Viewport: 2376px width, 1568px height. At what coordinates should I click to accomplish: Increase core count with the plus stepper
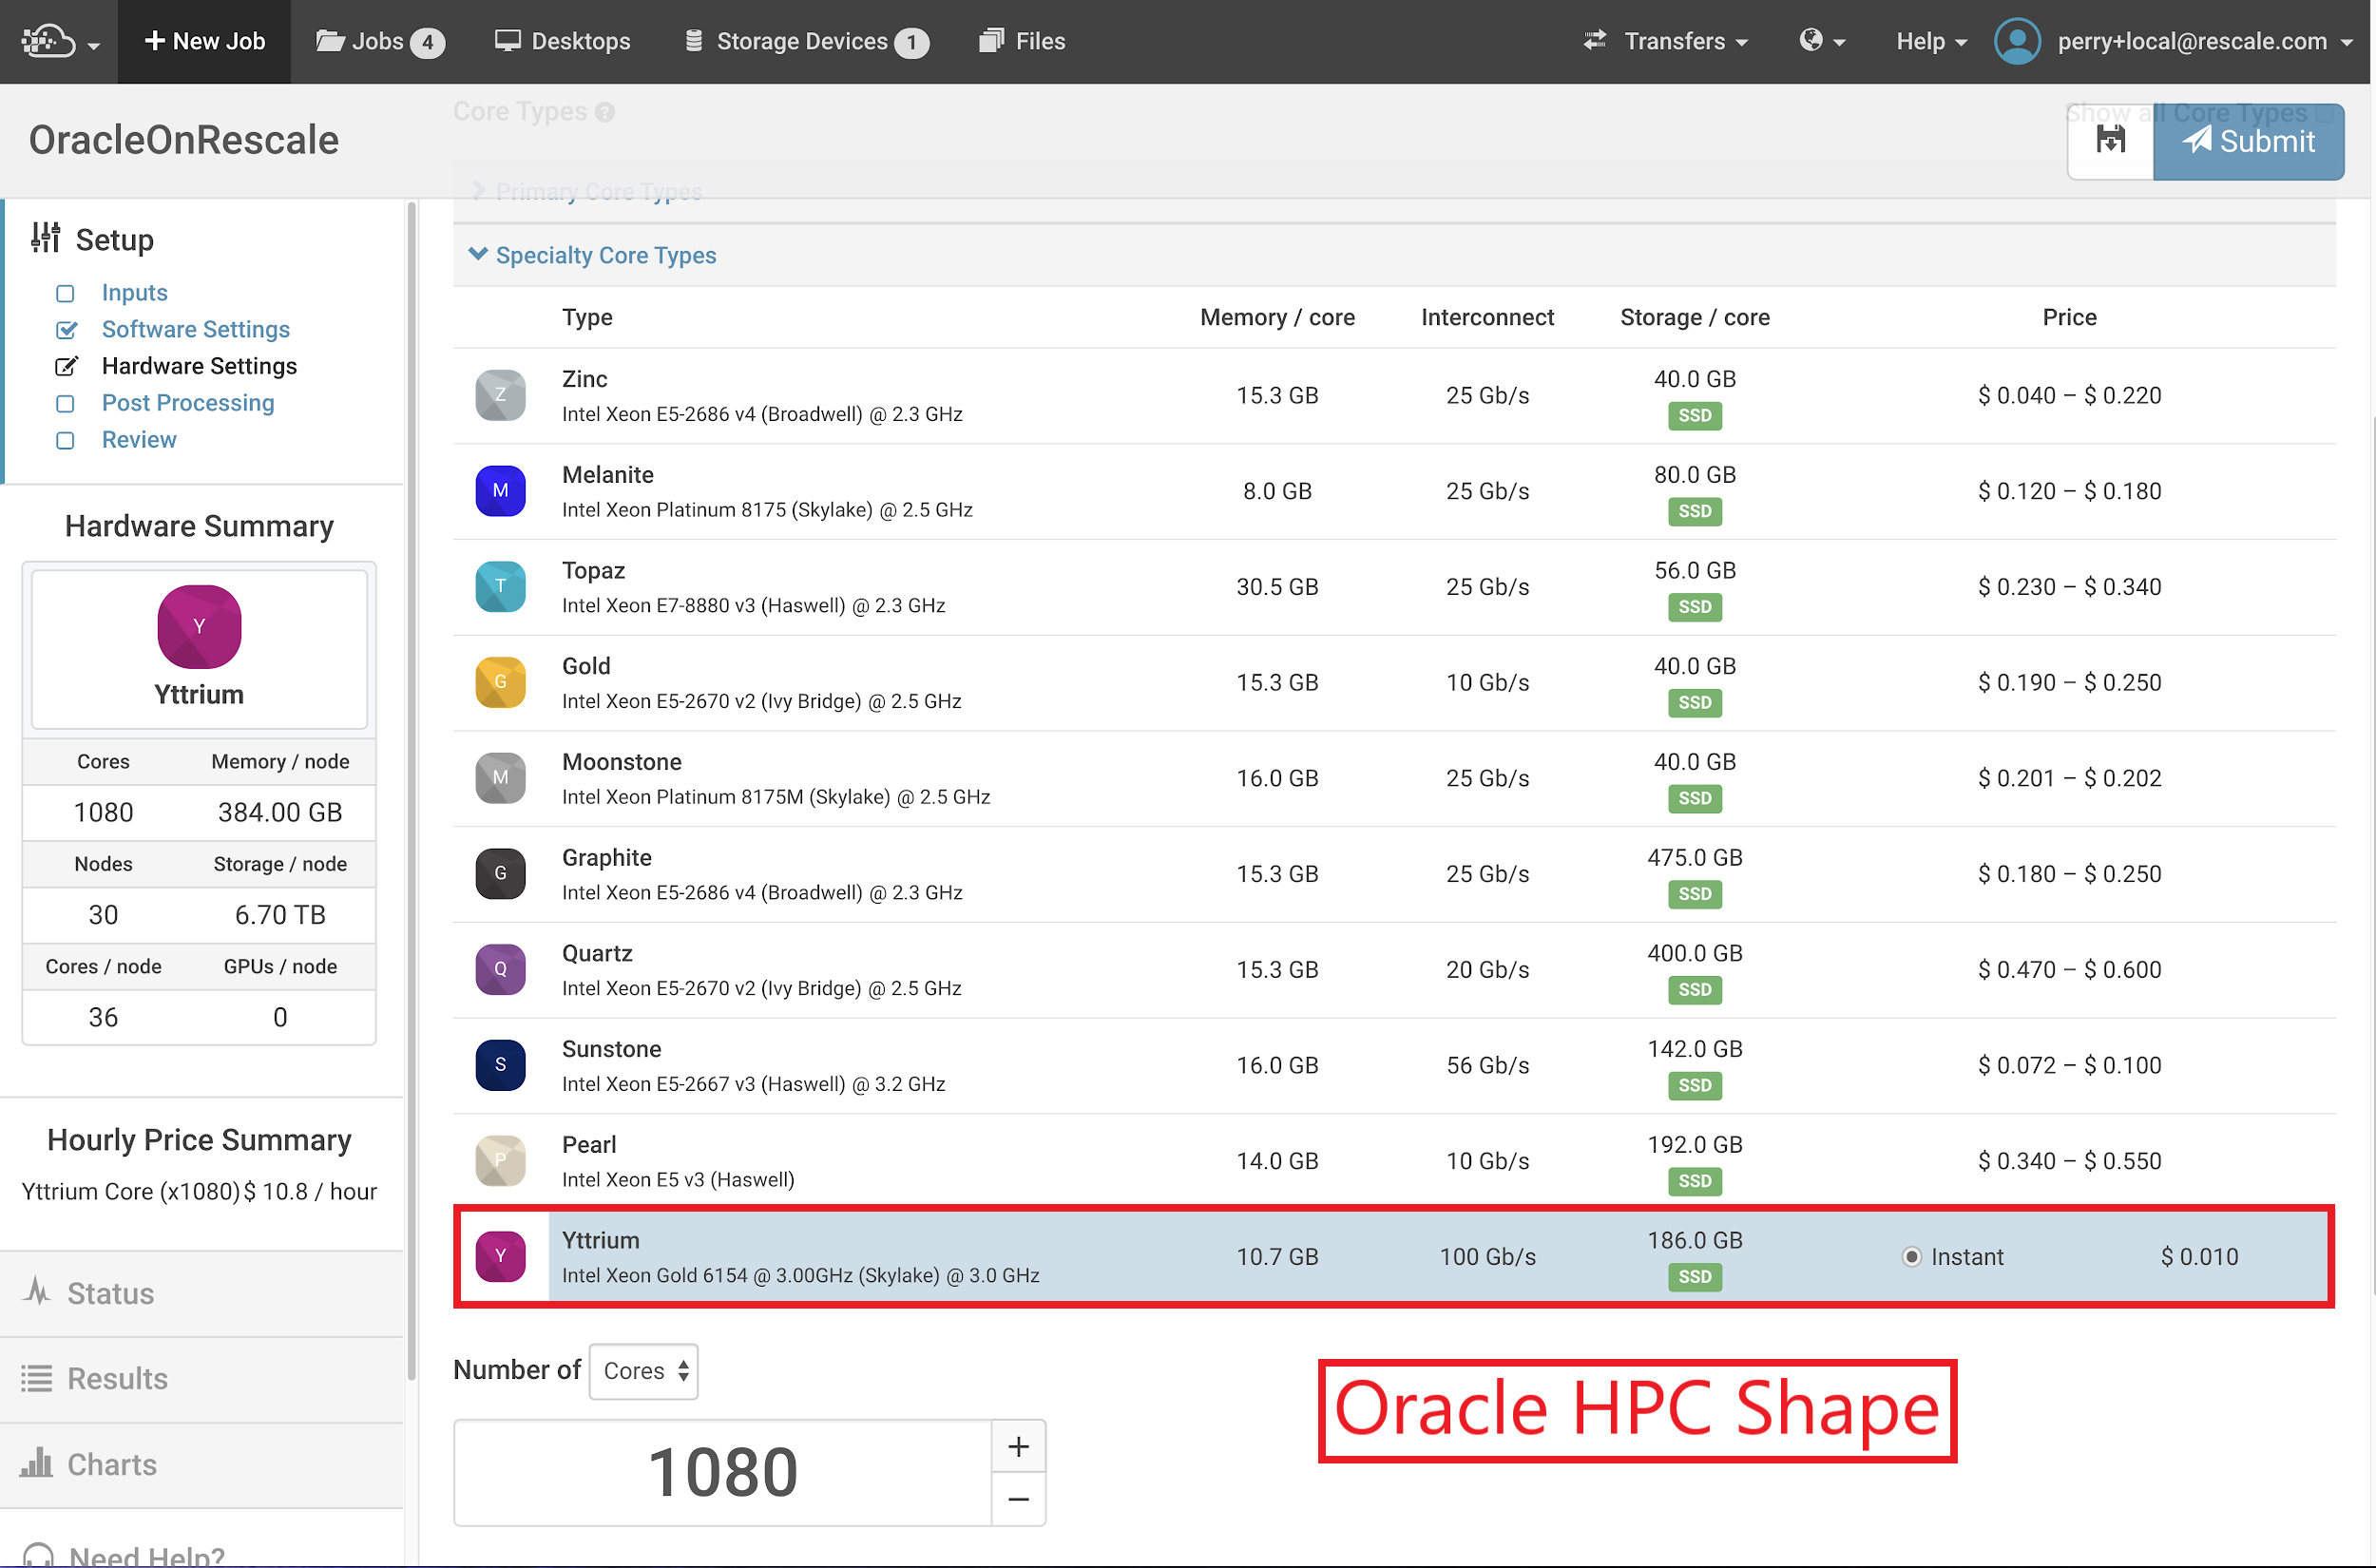[x=1018, y=1446]
